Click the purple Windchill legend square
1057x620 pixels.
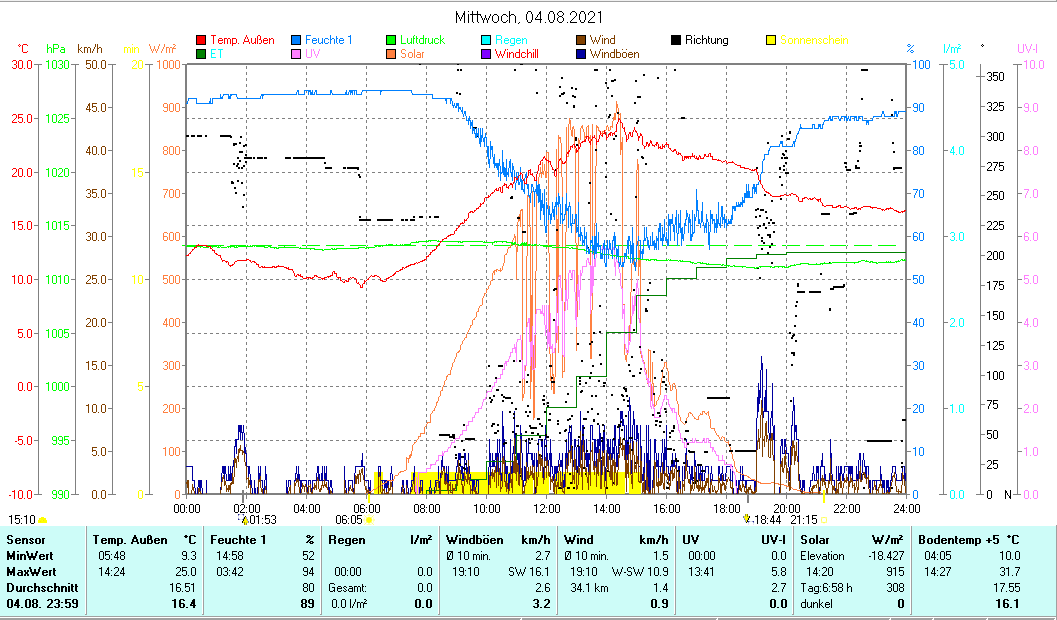point(486,54)
